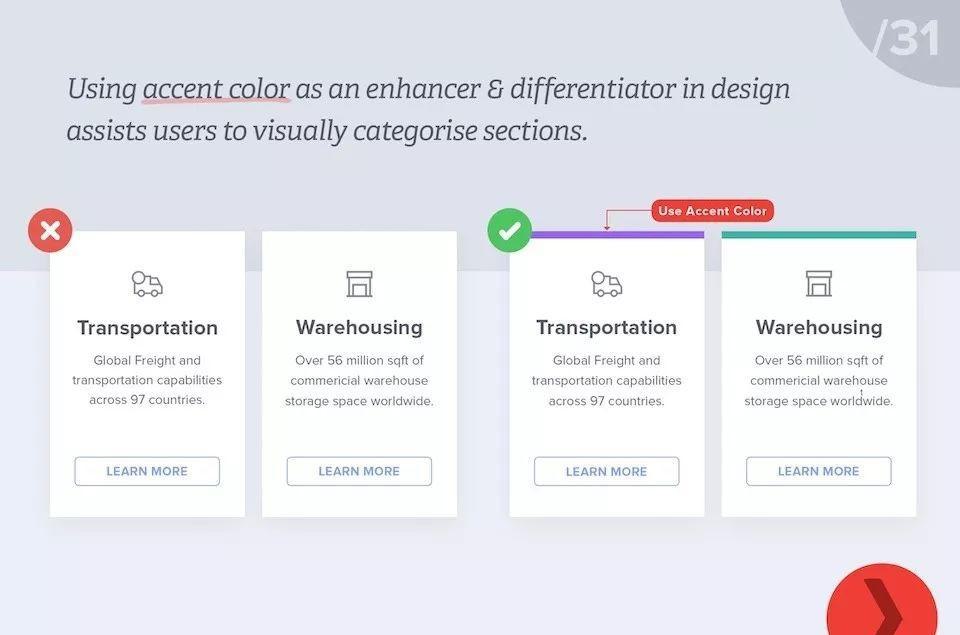Click the warehouse icon on left Warehousing card
The image size is (960, 635).
[x=359, y=284]
